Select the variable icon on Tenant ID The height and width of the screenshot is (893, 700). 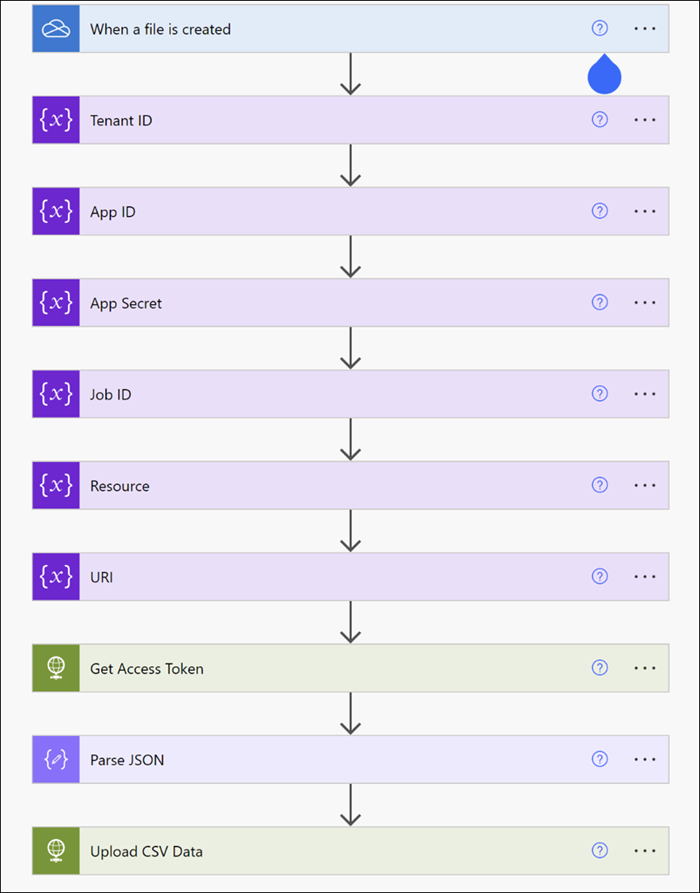[x=55, y=120]
